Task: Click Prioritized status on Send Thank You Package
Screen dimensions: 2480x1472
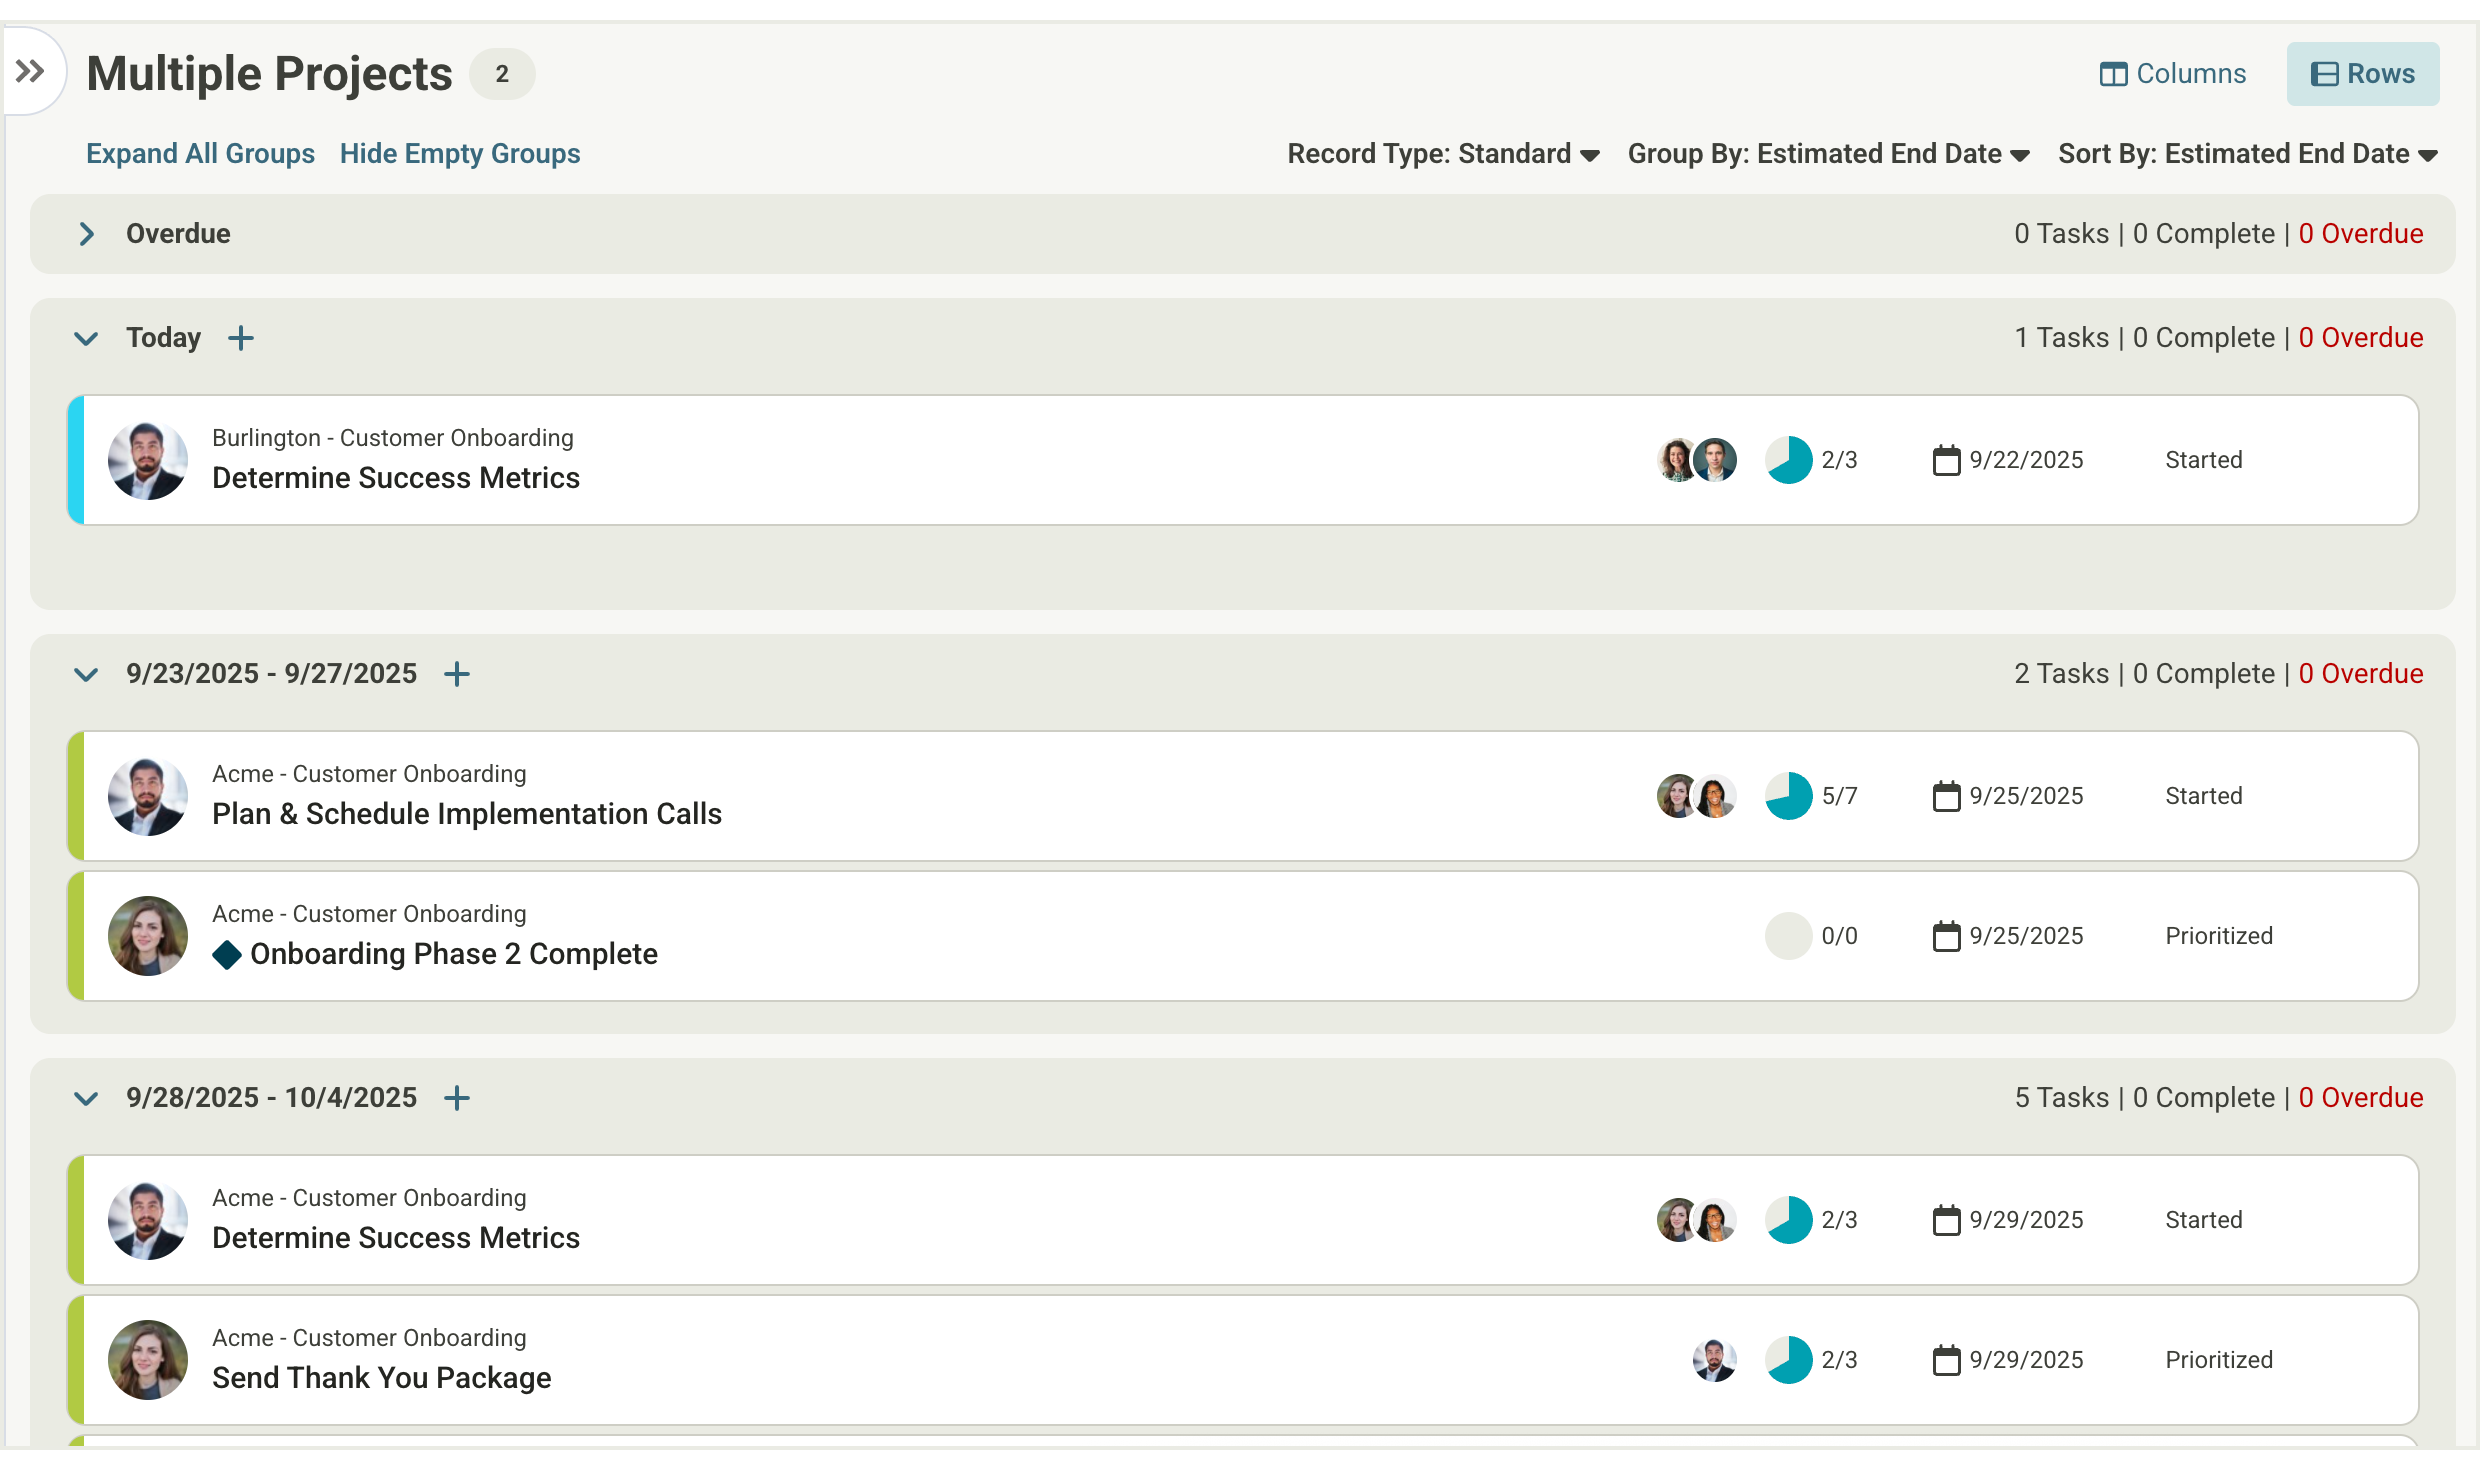Action: click(2219, 1360)
